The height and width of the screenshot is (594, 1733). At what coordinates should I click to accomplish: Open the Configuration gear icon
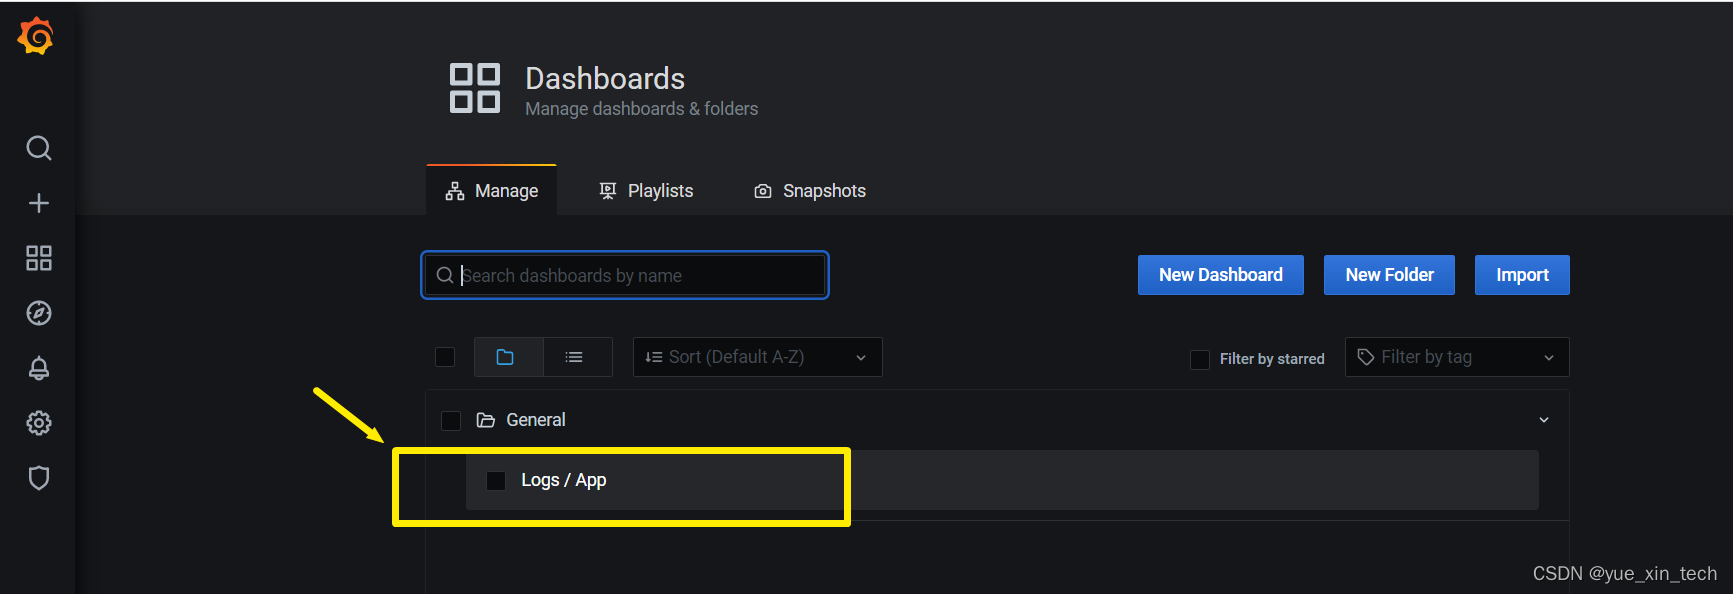pyautogui.click(x=39, y=423)
